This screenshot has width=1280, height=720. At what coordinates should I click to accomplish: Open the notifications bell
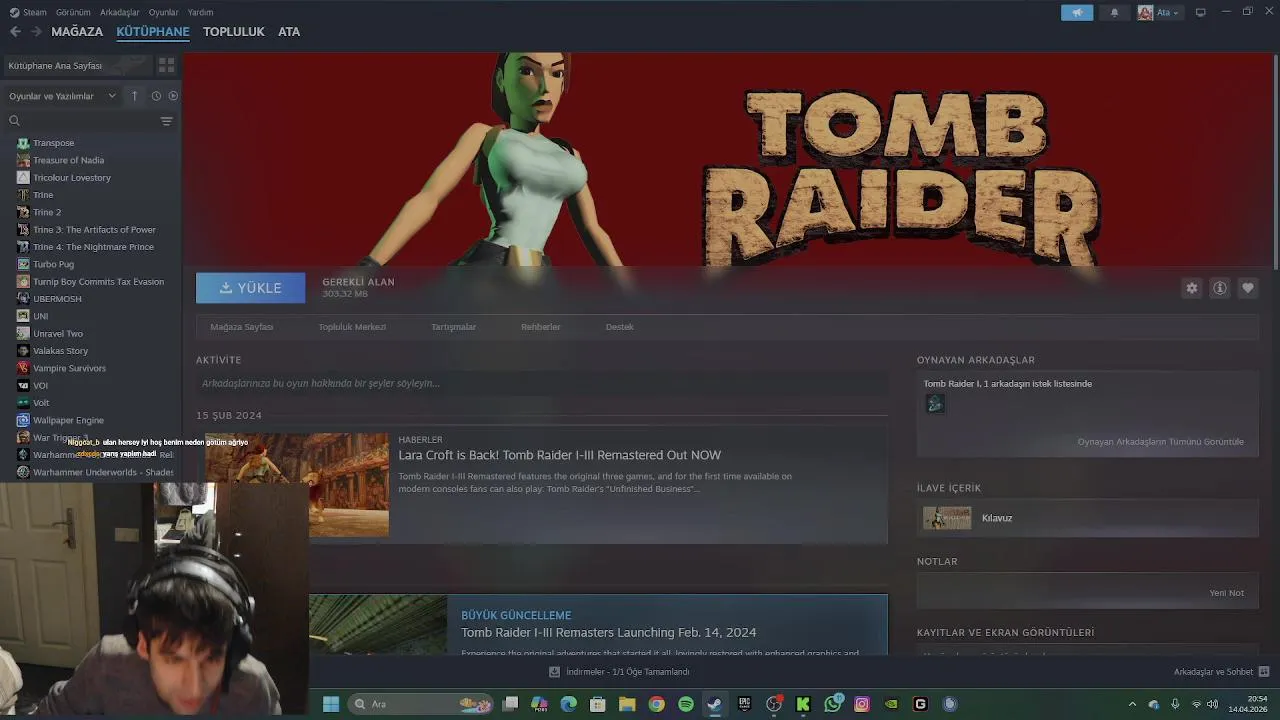[x=1114, y=13]
